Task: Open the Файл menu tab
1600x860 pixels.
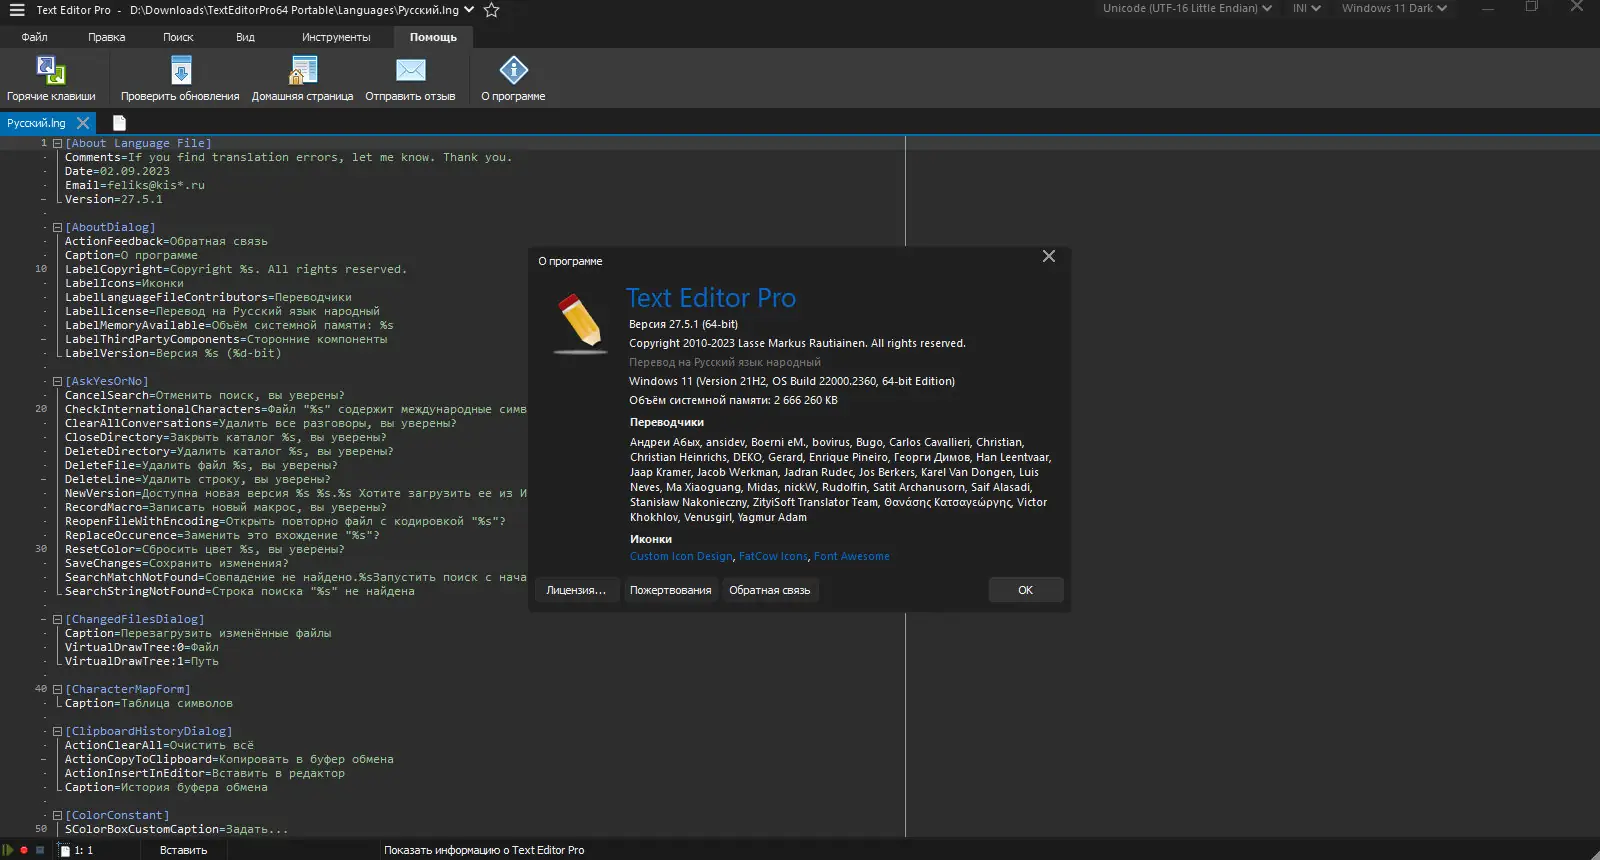Action: click(34, 37)
